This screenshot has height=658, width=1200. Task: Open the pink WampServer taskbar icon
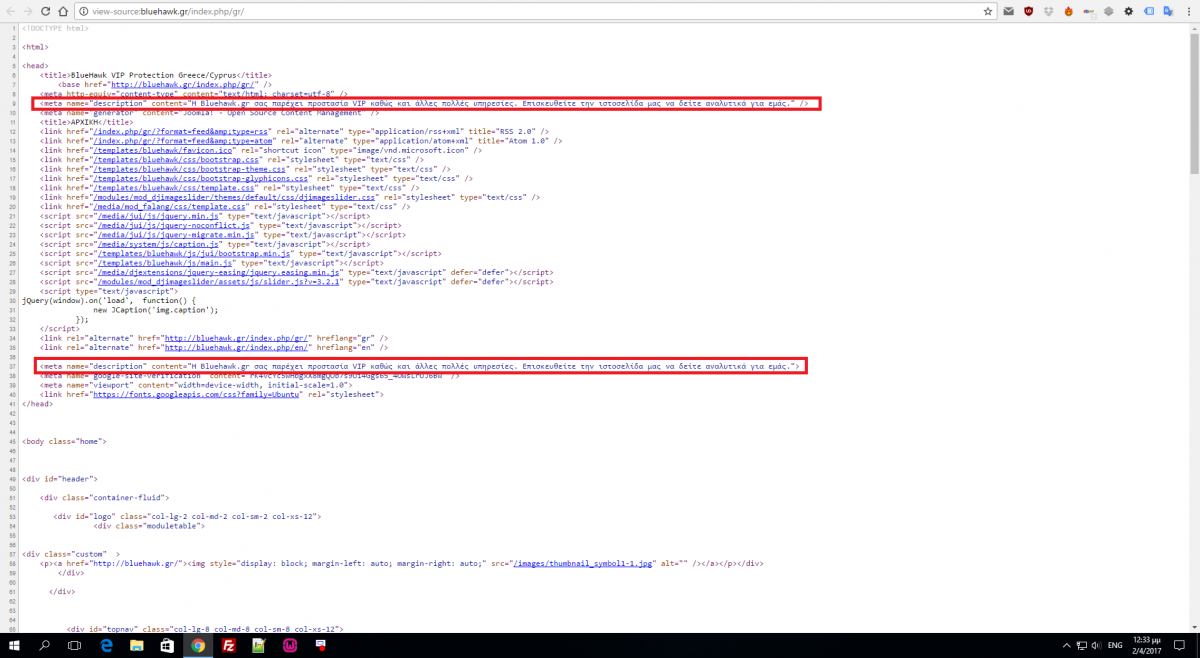pos(290,646)
